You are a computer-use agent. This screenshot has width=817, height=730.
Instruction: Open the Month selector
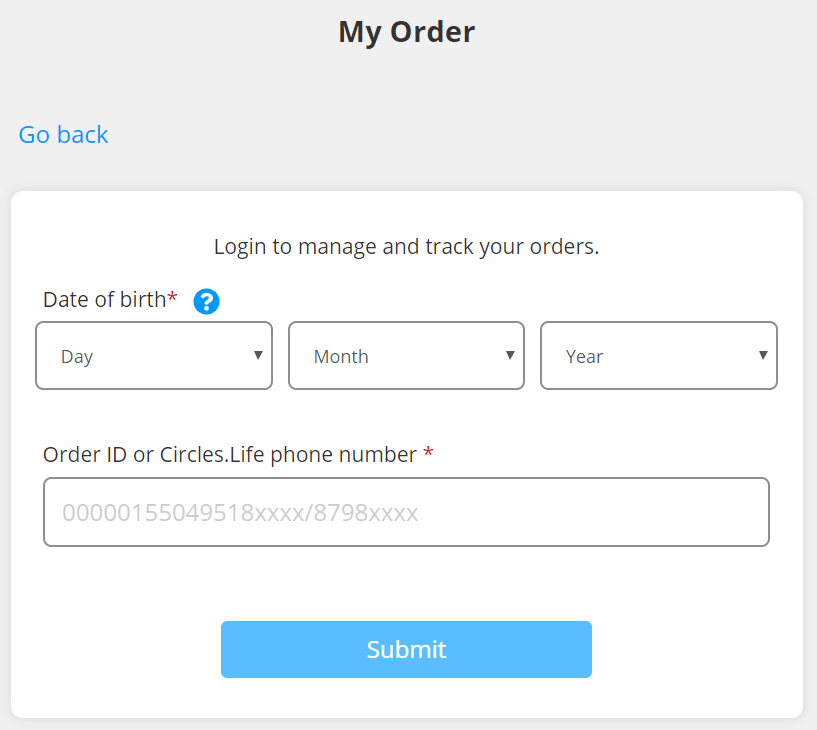406,355
